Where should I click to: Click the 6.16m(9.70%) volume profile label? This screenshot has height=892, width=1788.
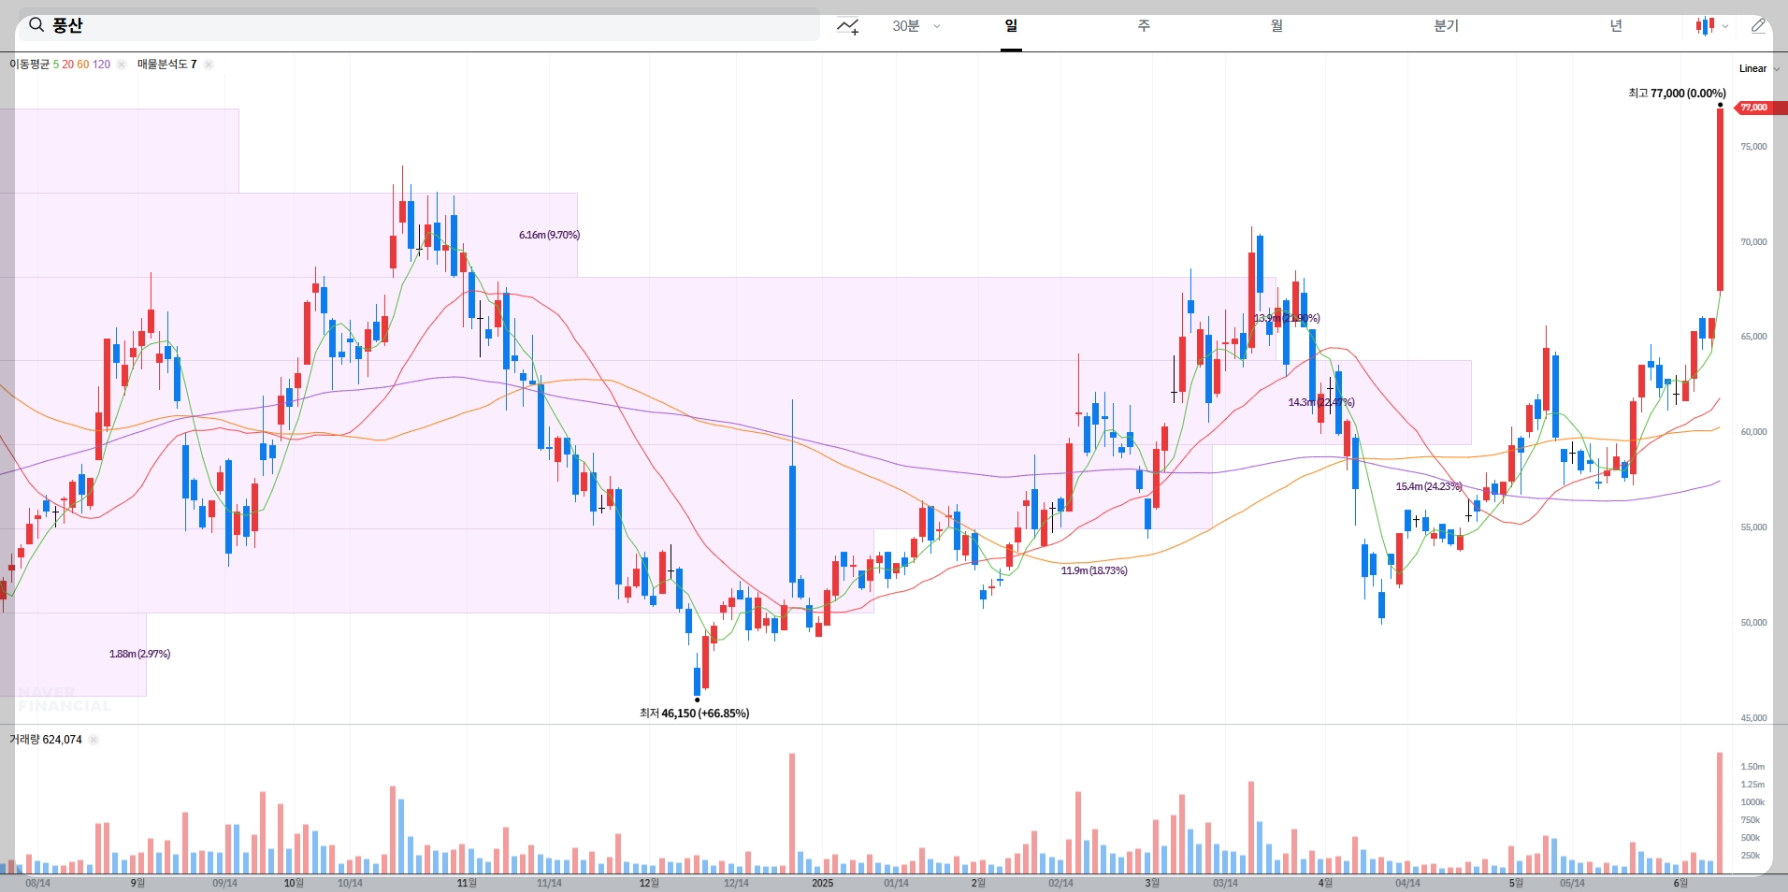click(x=549, y=235)
